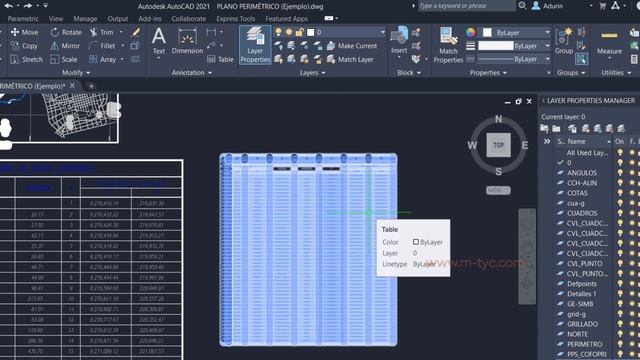Screen dimensions: 640x360
Task: Click New Property Filter icon in Layer Manager
Action: [544, 129]
